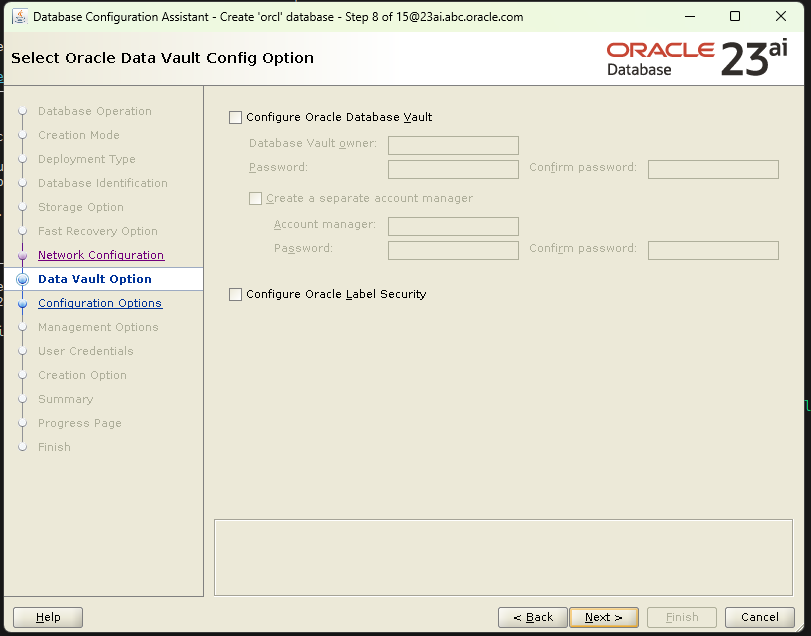
Task: Cancel the database creation wizard
Action: [x=759, y=617]
